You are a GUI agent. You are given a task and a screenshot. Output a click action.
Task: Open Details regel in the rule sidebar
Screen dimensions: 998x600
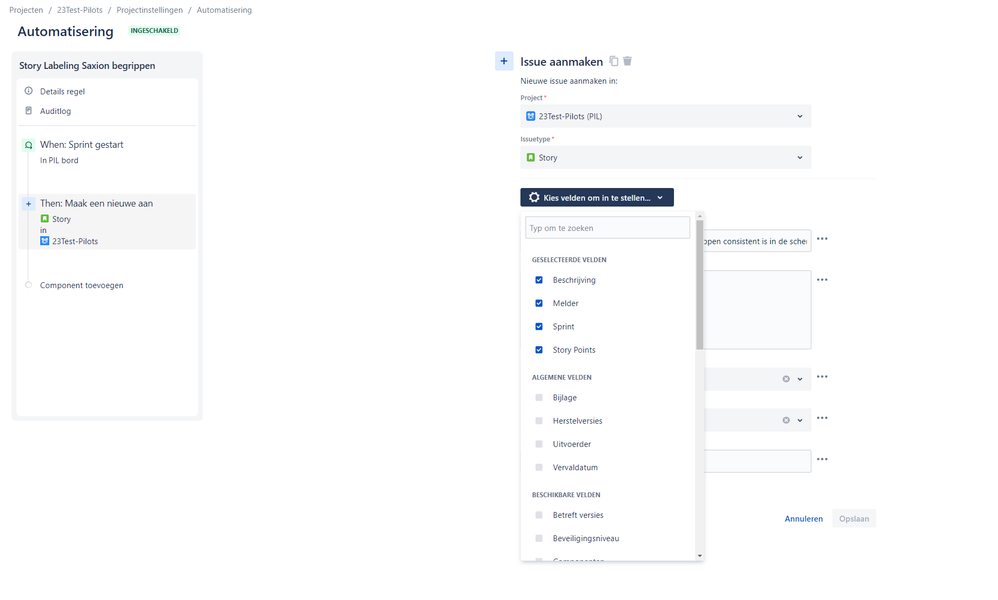[62, 92]
